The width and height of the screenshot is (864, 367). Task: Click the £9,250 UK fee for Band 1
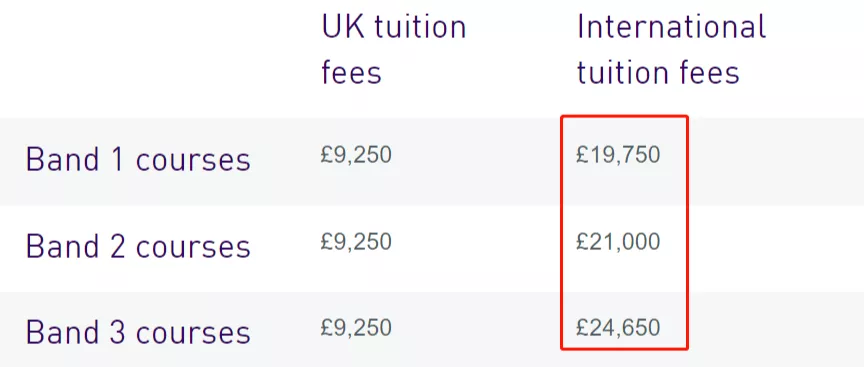[356, 155]
